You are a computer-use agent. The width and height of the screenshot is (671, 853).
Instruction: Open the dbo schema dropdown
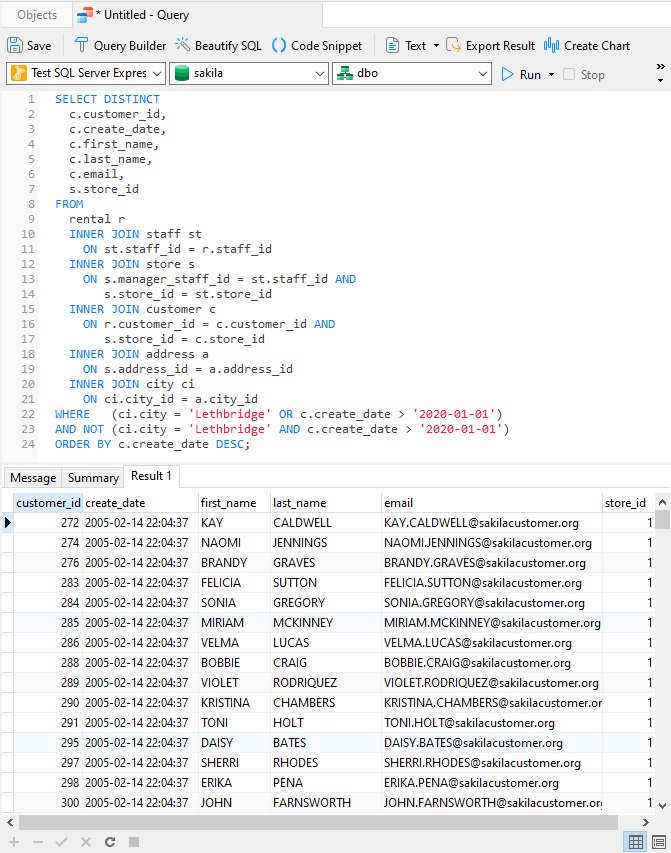click(x=411, y=74)
